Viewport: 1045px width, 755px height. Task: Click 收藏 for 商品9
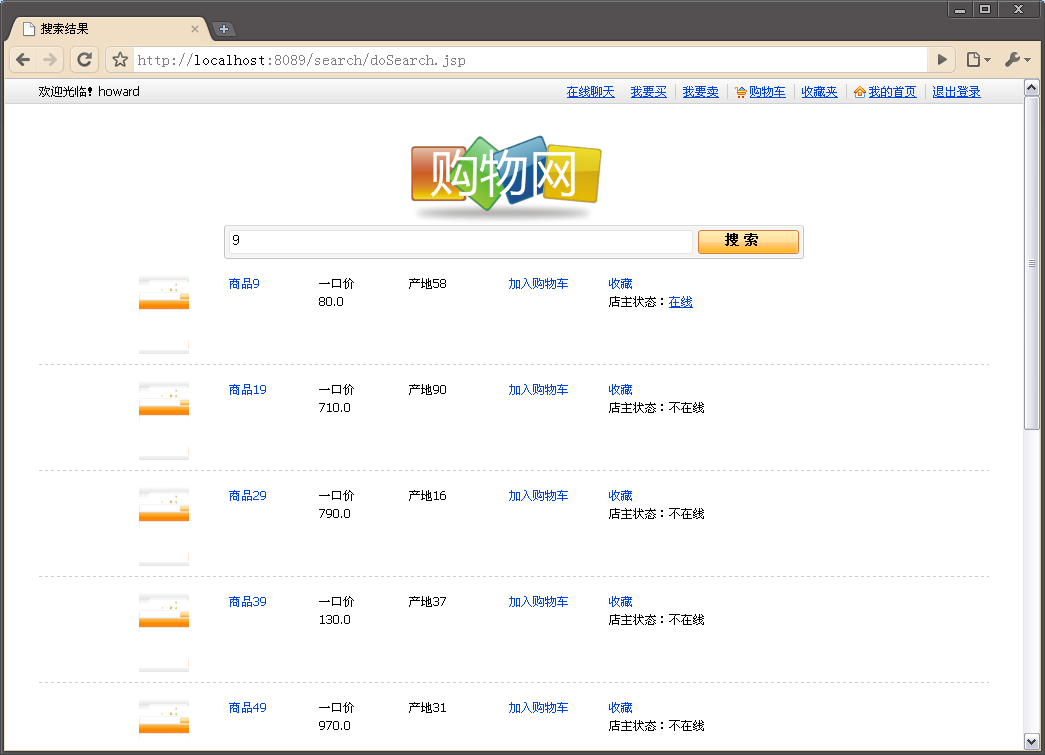click(x=620, y=284)
